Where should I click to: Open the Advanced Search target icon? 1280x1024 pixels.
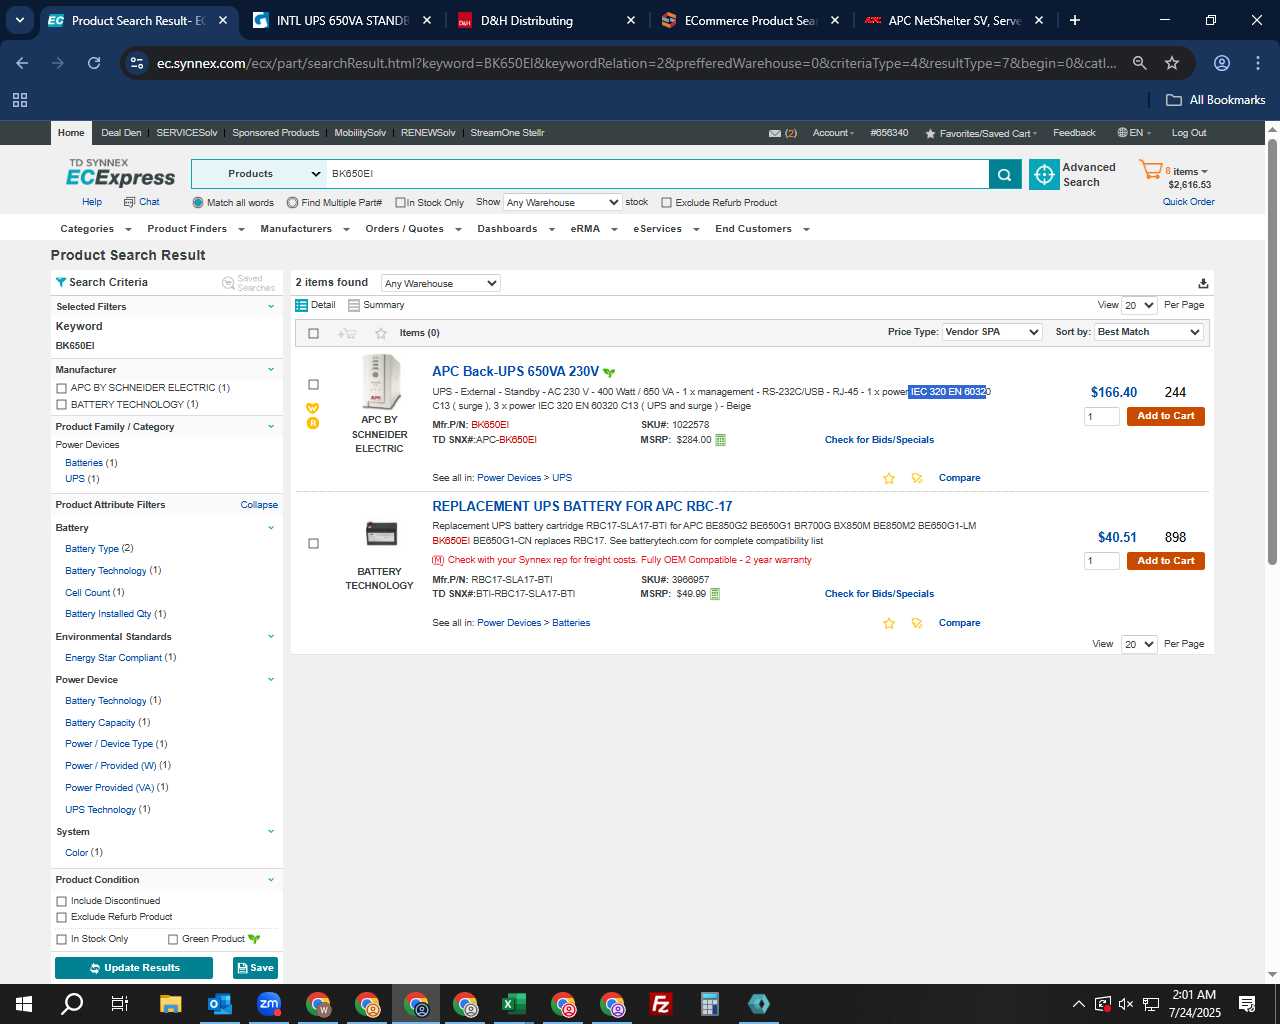(1044, 174)
